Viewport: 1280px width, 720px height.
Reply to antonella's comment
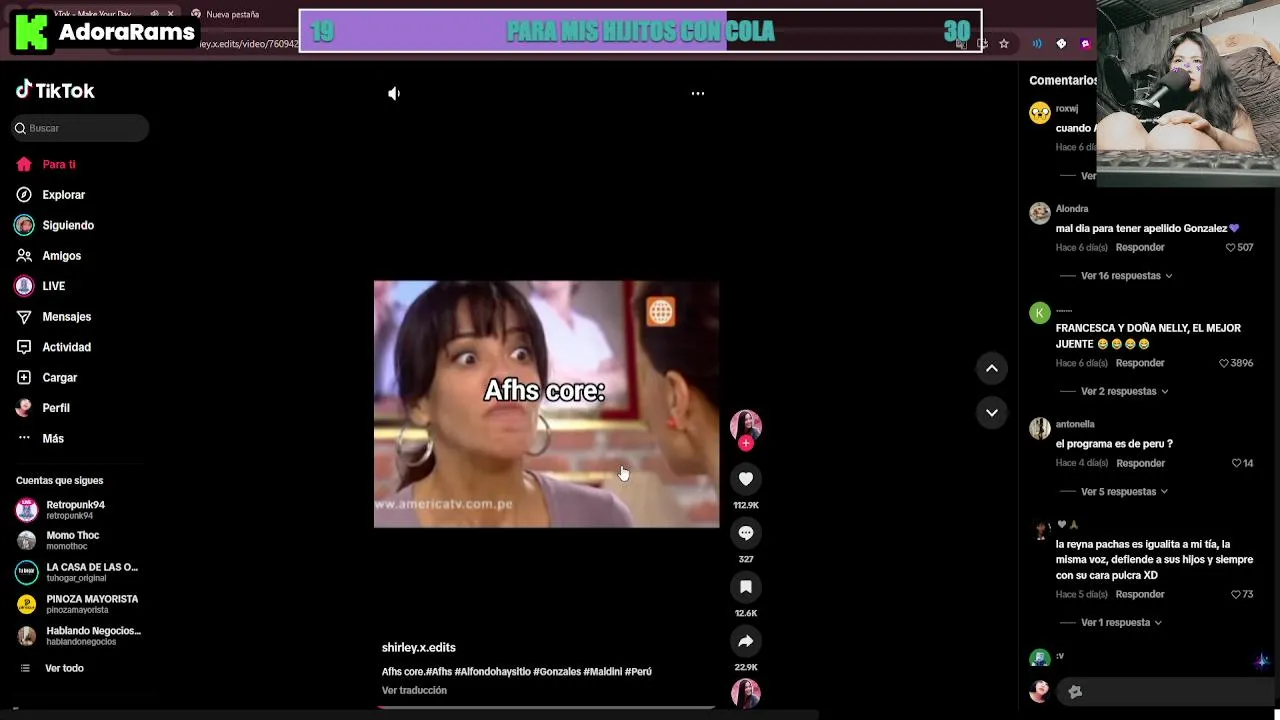coord(1140,463)
